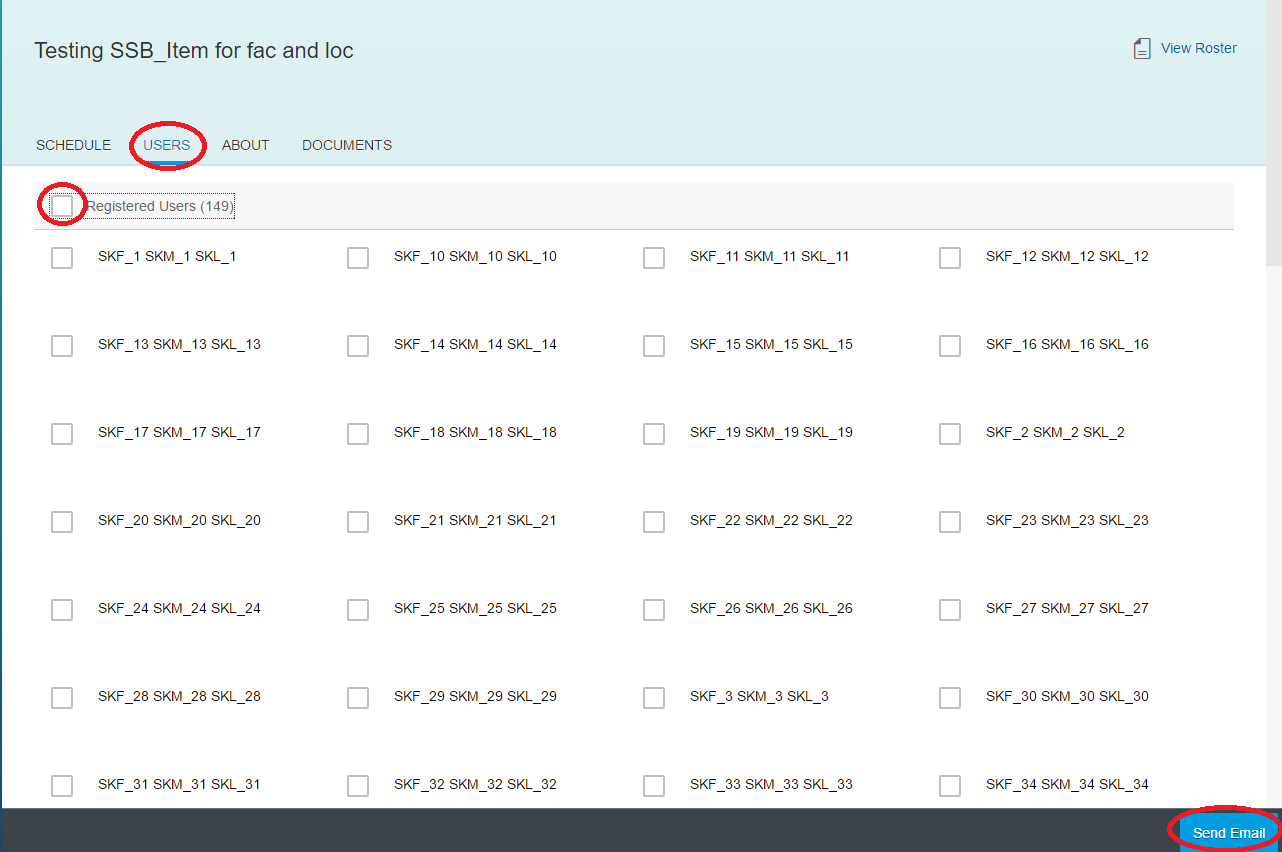Tick the SKF_11 SKM_11 SKL_11 checkbox
Screen dimensions: 1282x852
[x=654, y=258]
